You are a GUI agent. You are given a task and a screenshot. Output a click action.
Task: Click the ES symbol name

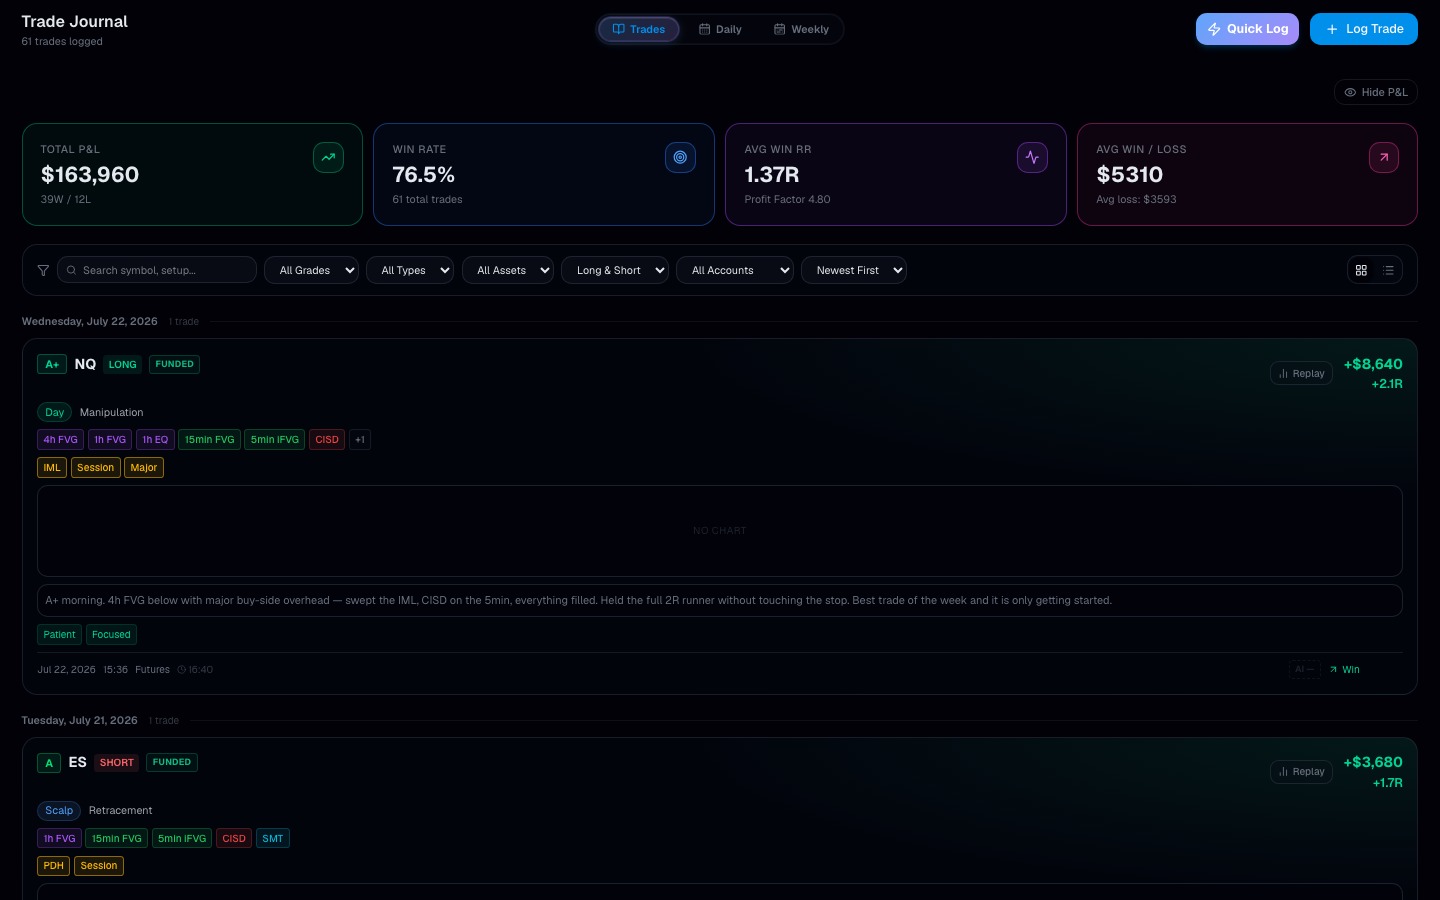pyautogui.click(x=78, y=762)
